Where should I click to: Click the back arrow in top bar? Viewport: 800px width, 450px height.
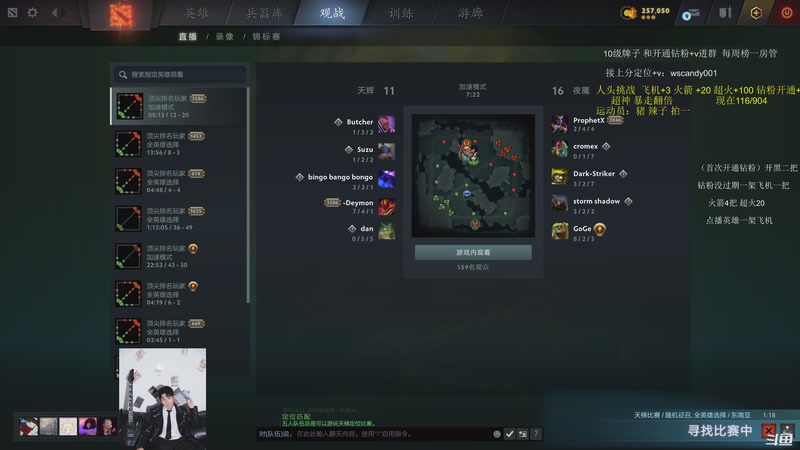pos(55,12)
